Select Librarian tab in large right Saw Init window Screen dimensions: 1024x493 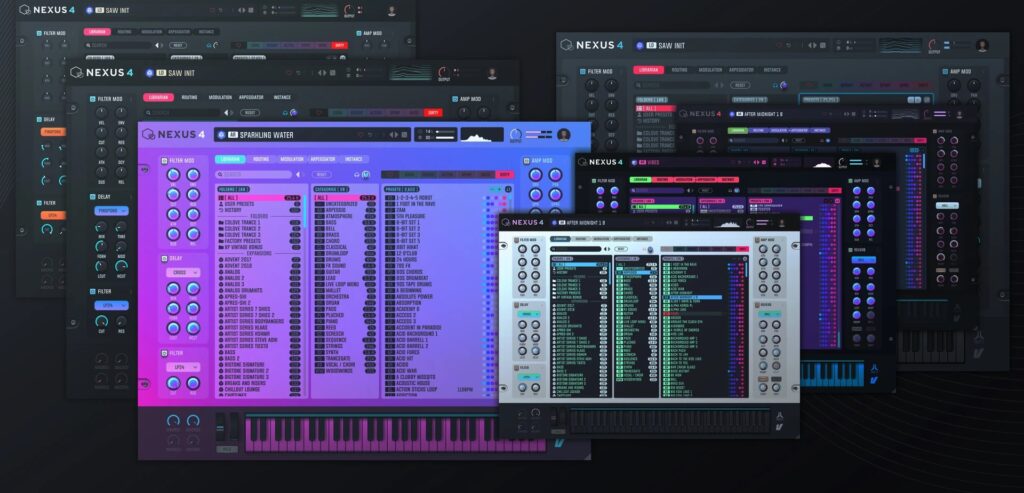648,70
